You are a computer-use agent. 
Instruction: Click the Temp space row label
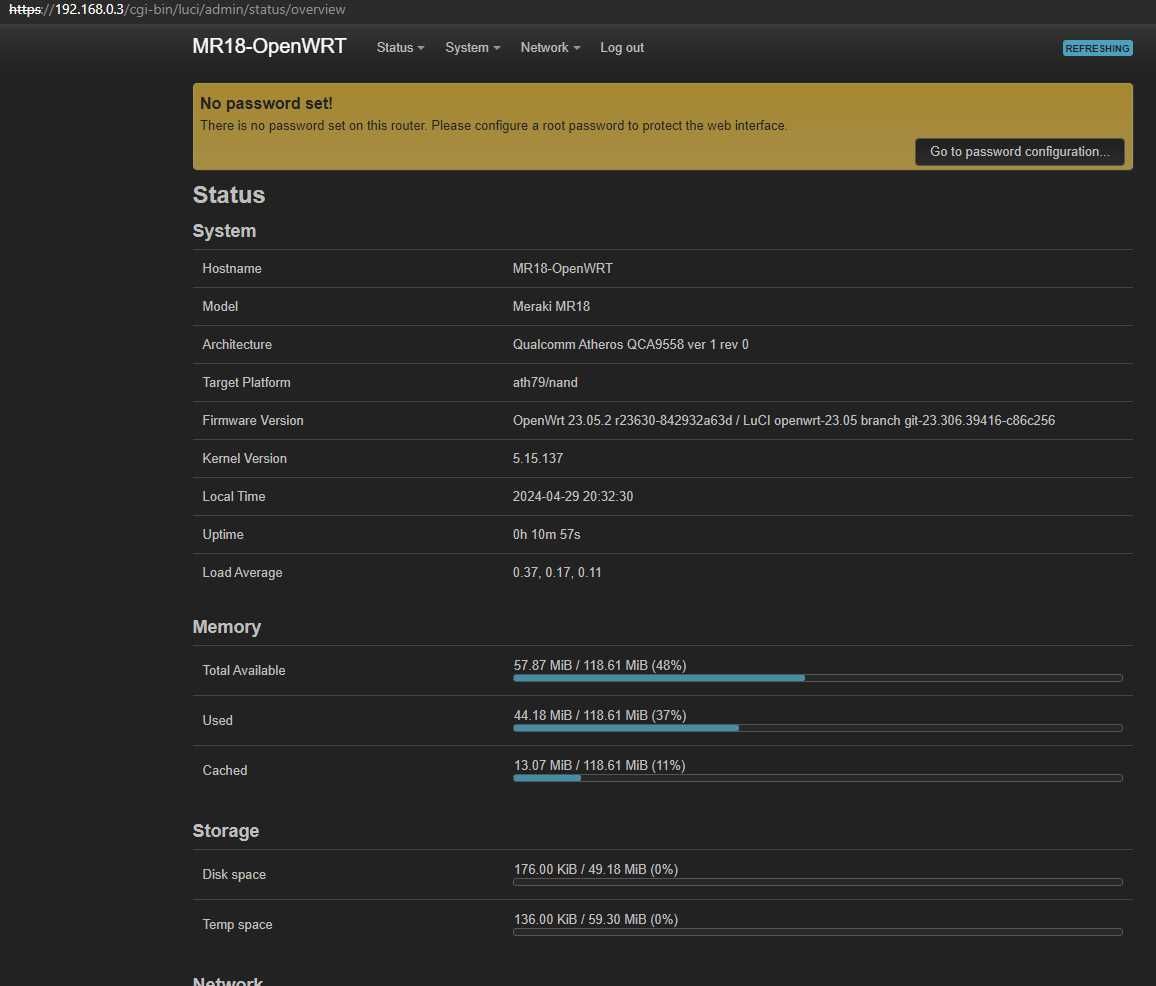[237, 925]
